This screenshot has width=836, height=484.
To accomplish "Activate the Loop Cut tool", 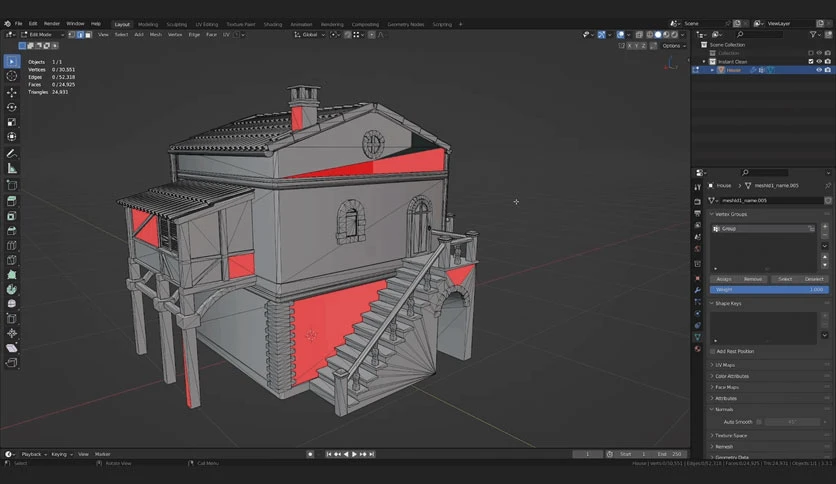I will point(11,246).
